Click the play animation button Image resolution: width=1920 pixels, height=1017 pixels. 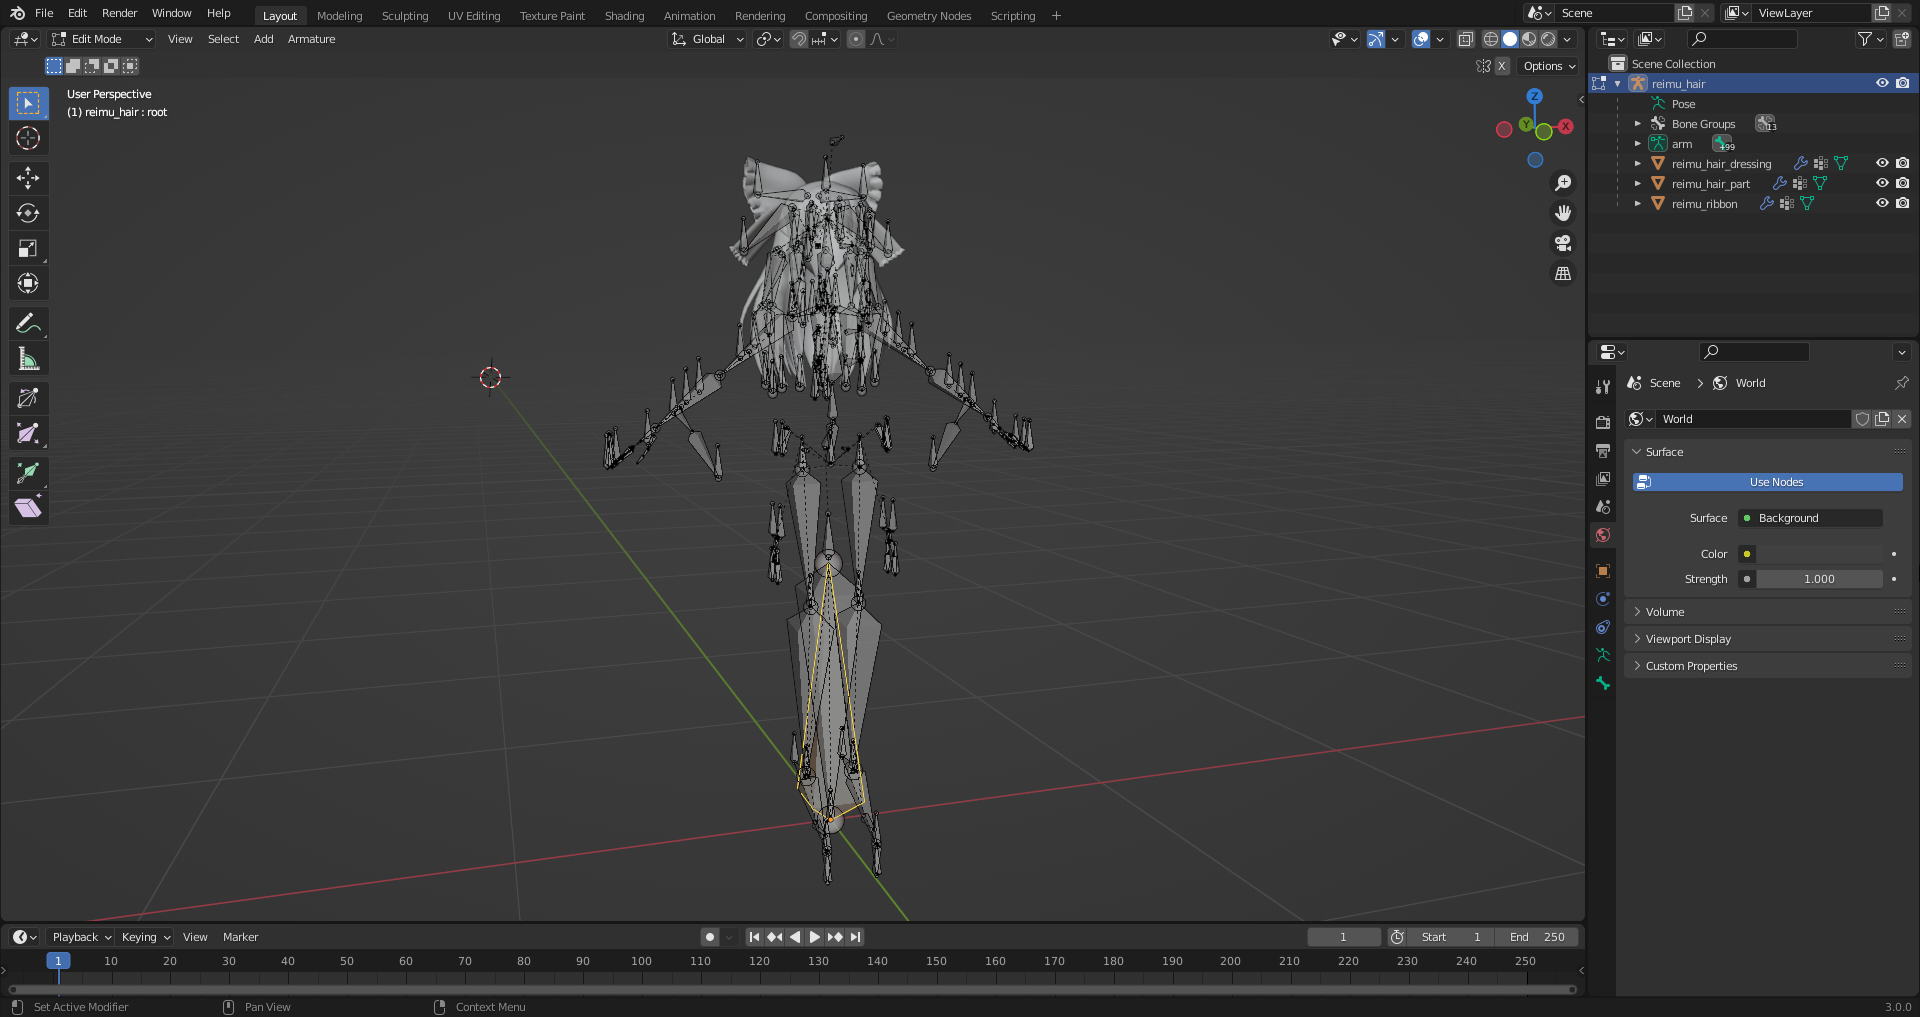(x=814, y=937)
